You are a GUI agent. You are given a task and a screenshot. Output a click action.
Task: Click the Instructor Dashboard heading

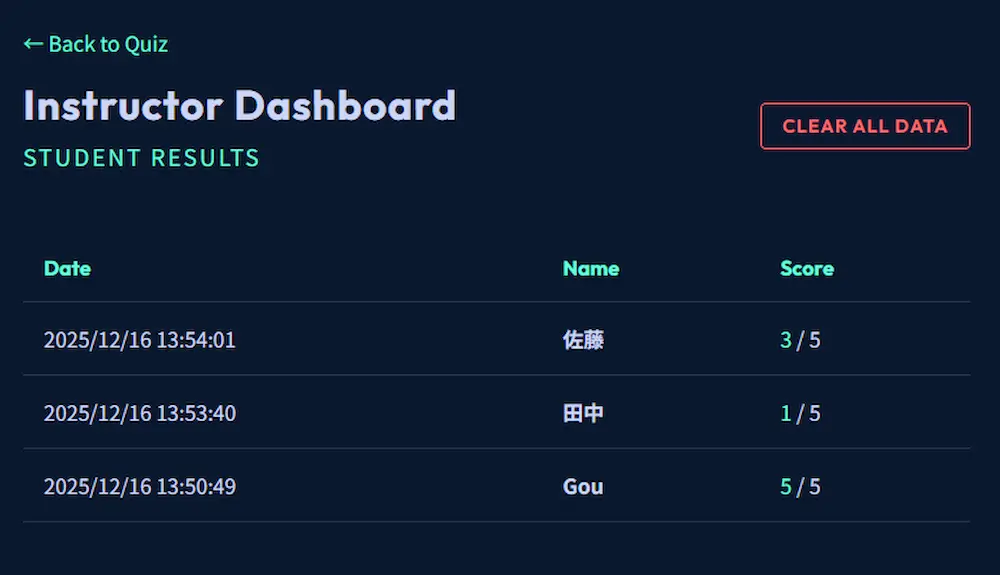coord(239,105)
